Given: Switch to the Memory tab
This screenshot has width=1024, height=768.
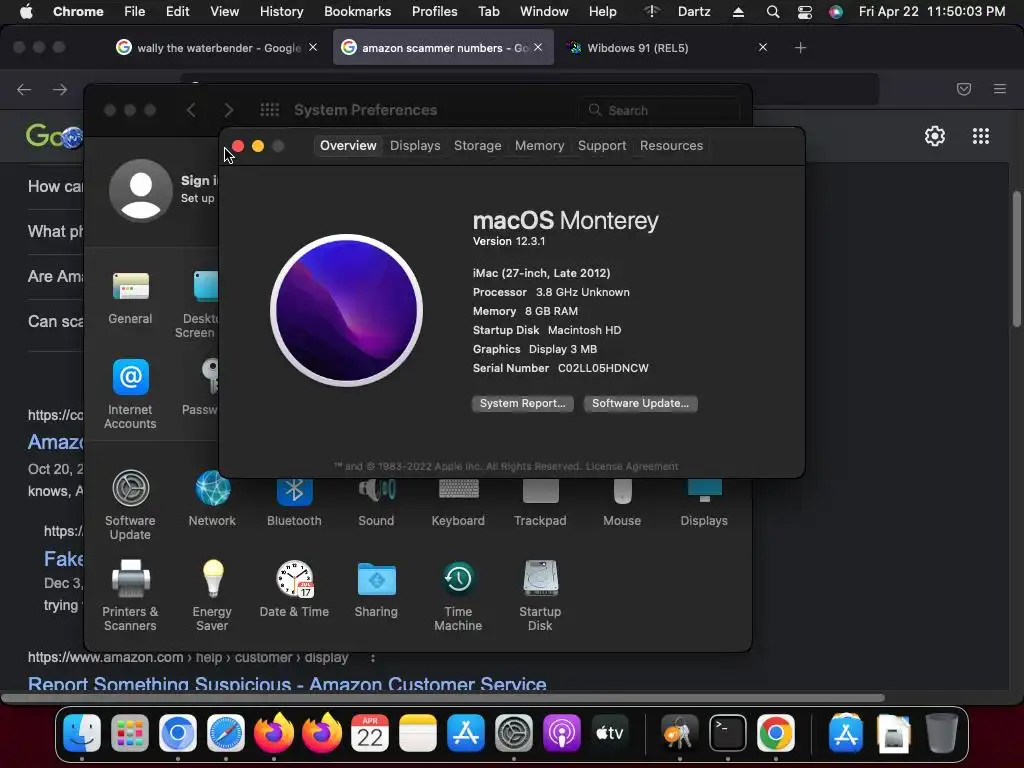Looking at the screenshot, I should coord(539,146).
